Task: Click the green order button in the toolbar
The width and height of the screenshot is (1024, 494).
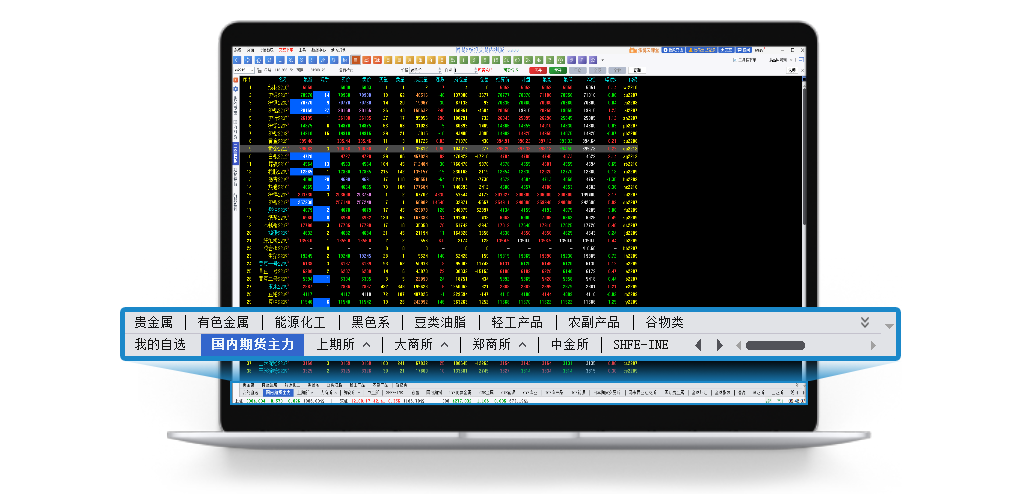Action: point(557,70)
